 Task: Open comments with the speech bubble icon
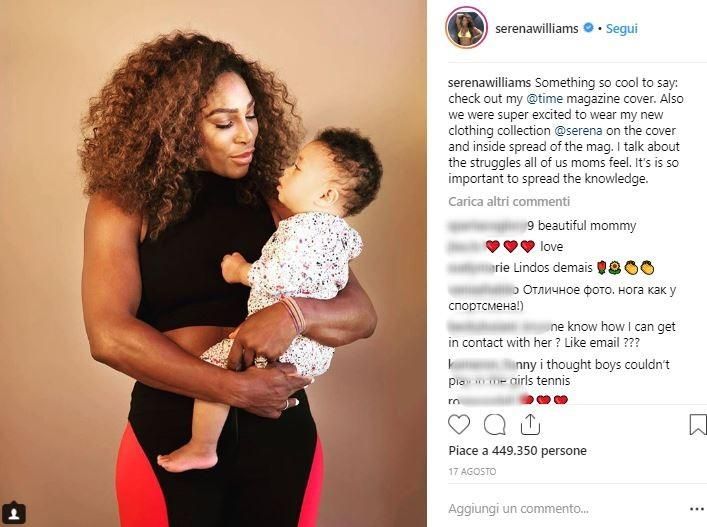click(x=495, y=424)
